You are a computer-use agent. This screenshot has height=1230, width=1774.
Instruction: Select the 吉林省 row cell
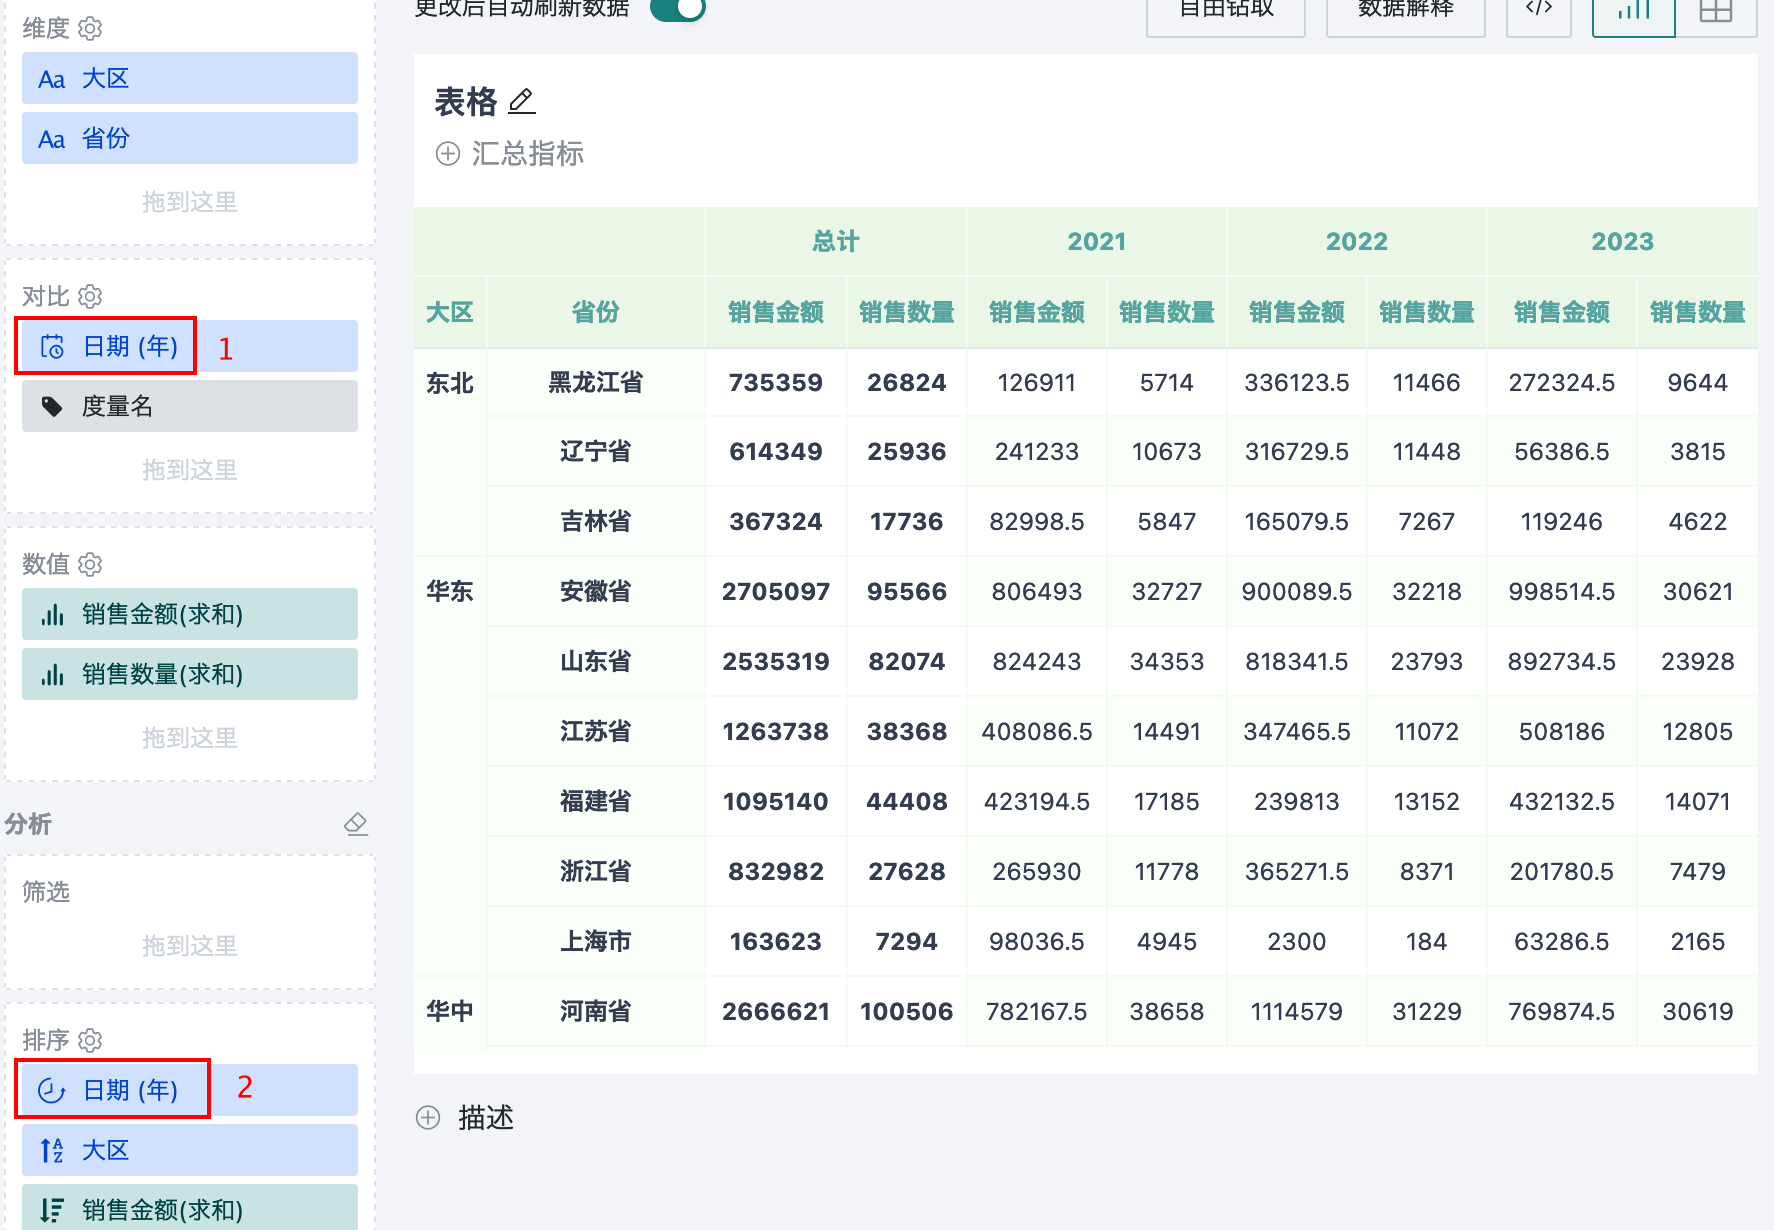(x=596, y=521)
